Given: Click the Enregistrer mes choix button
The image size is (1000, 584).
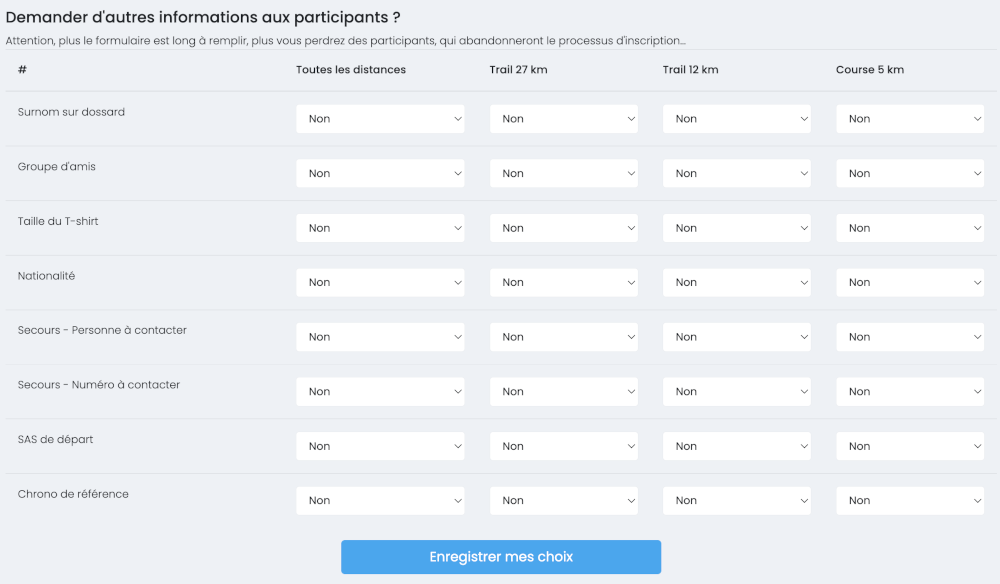Looking at the screenshot, I should (500, 557).
